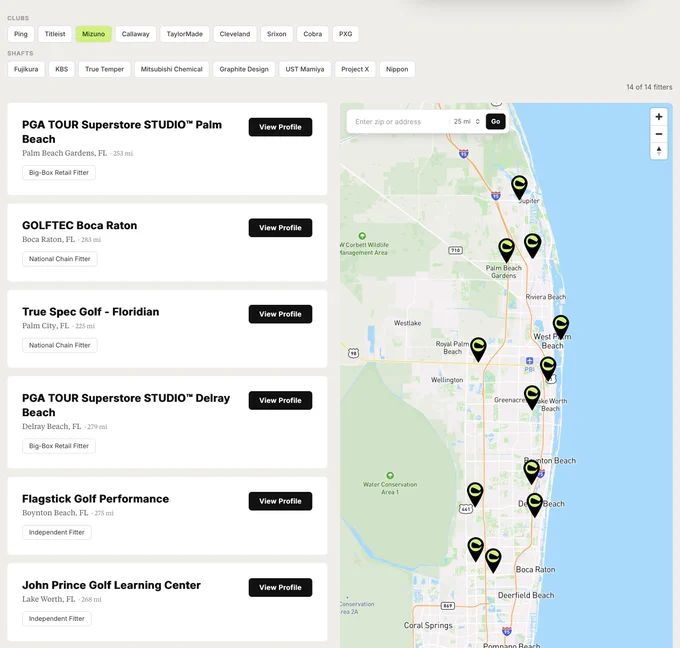Click National Chain Fitter tag under GOLFTEC Boca Raton
680x648 pixels.
click(x=59, y=259)
